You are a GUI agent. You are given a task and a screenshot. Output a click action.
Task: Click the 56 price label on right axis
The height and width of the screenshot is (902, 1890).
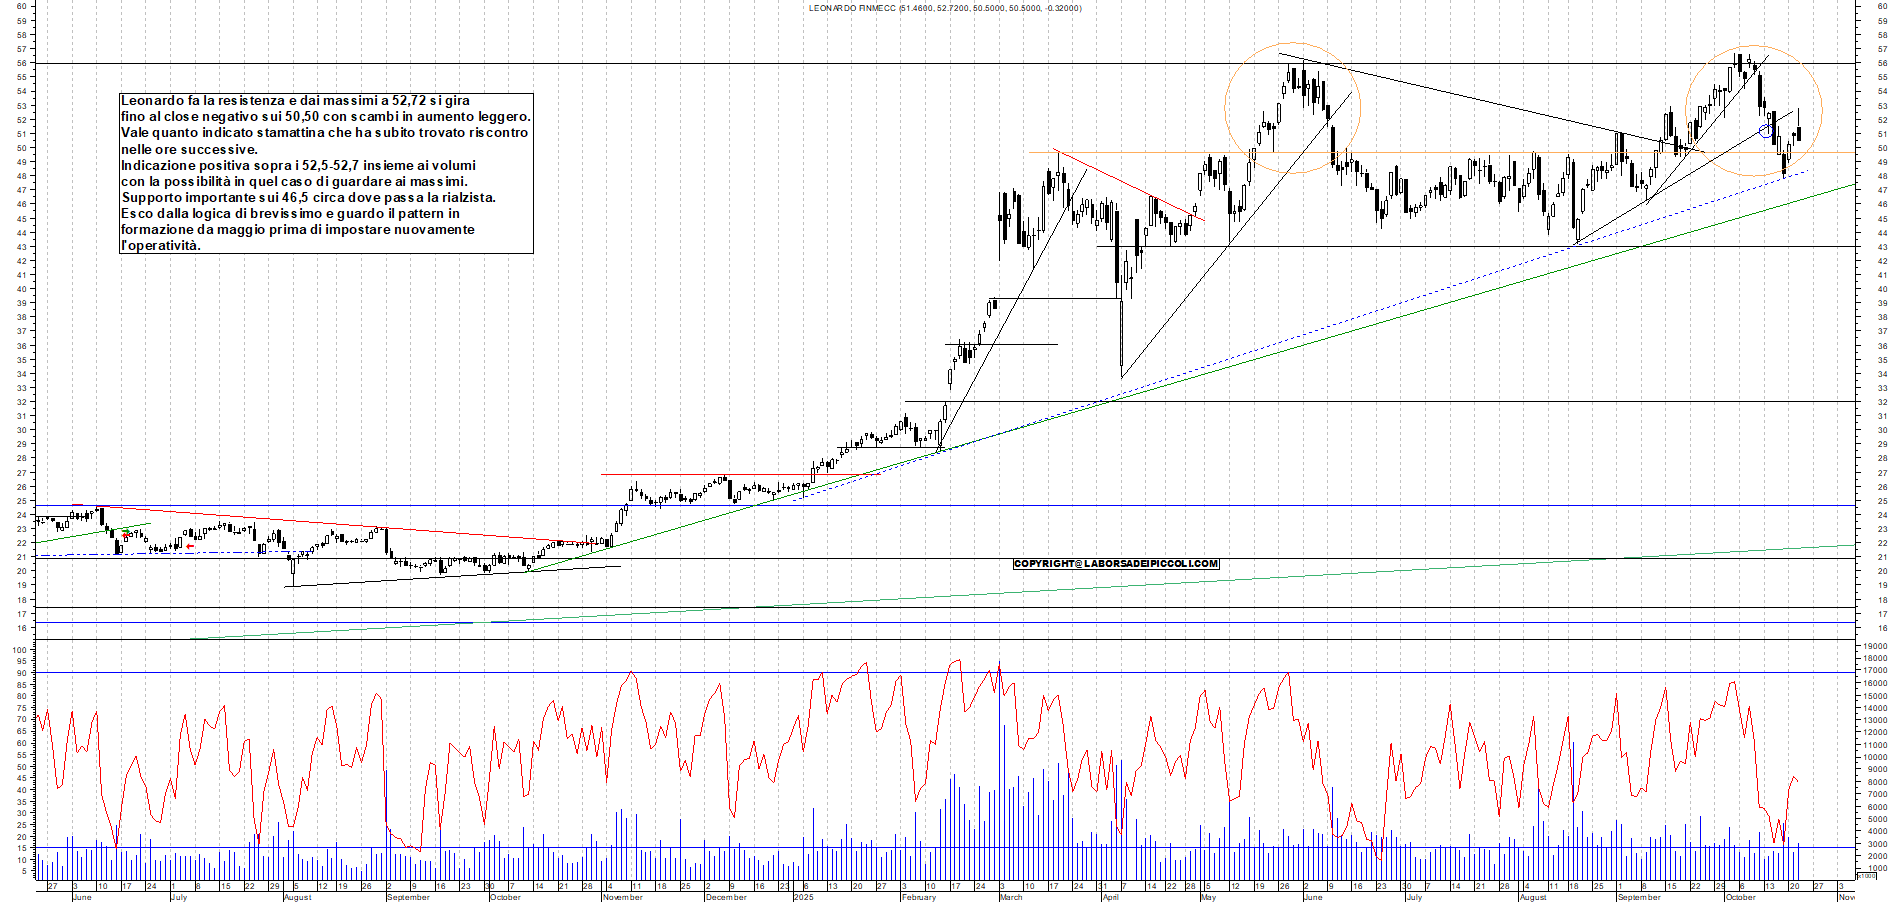coord(1882,63)
